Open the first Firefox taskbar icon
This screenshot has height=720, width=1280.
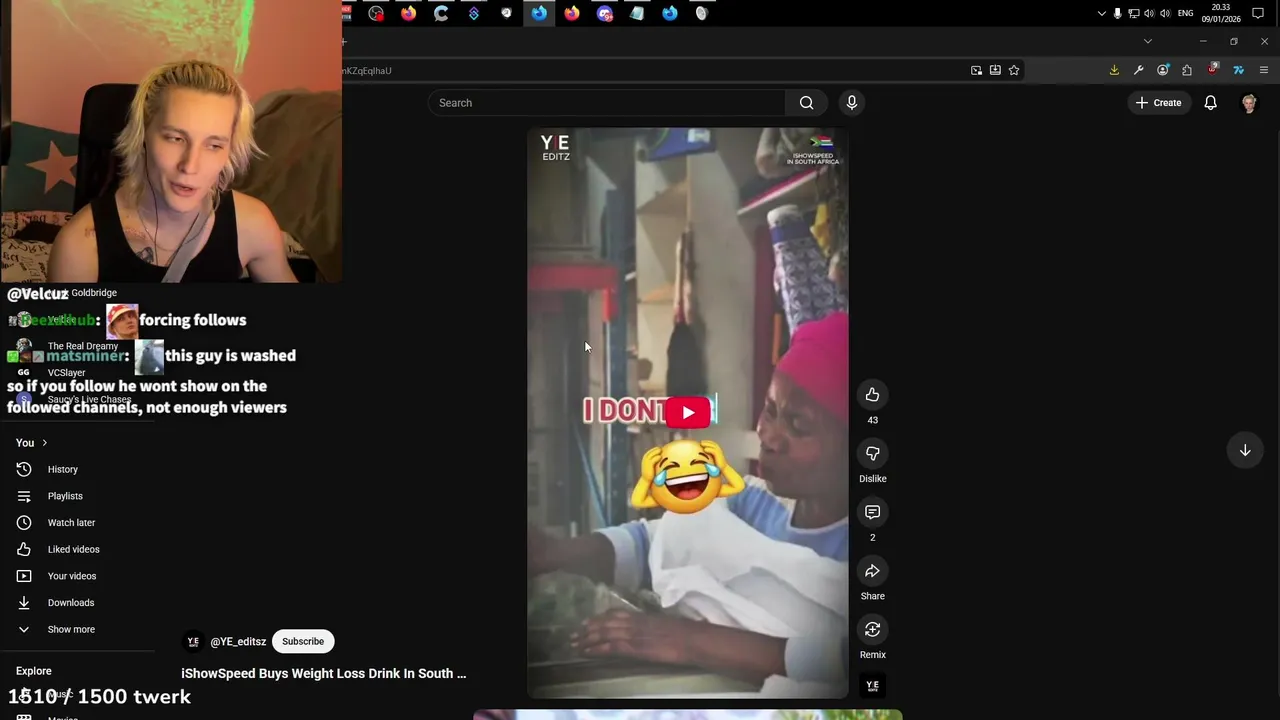point(408,13)
